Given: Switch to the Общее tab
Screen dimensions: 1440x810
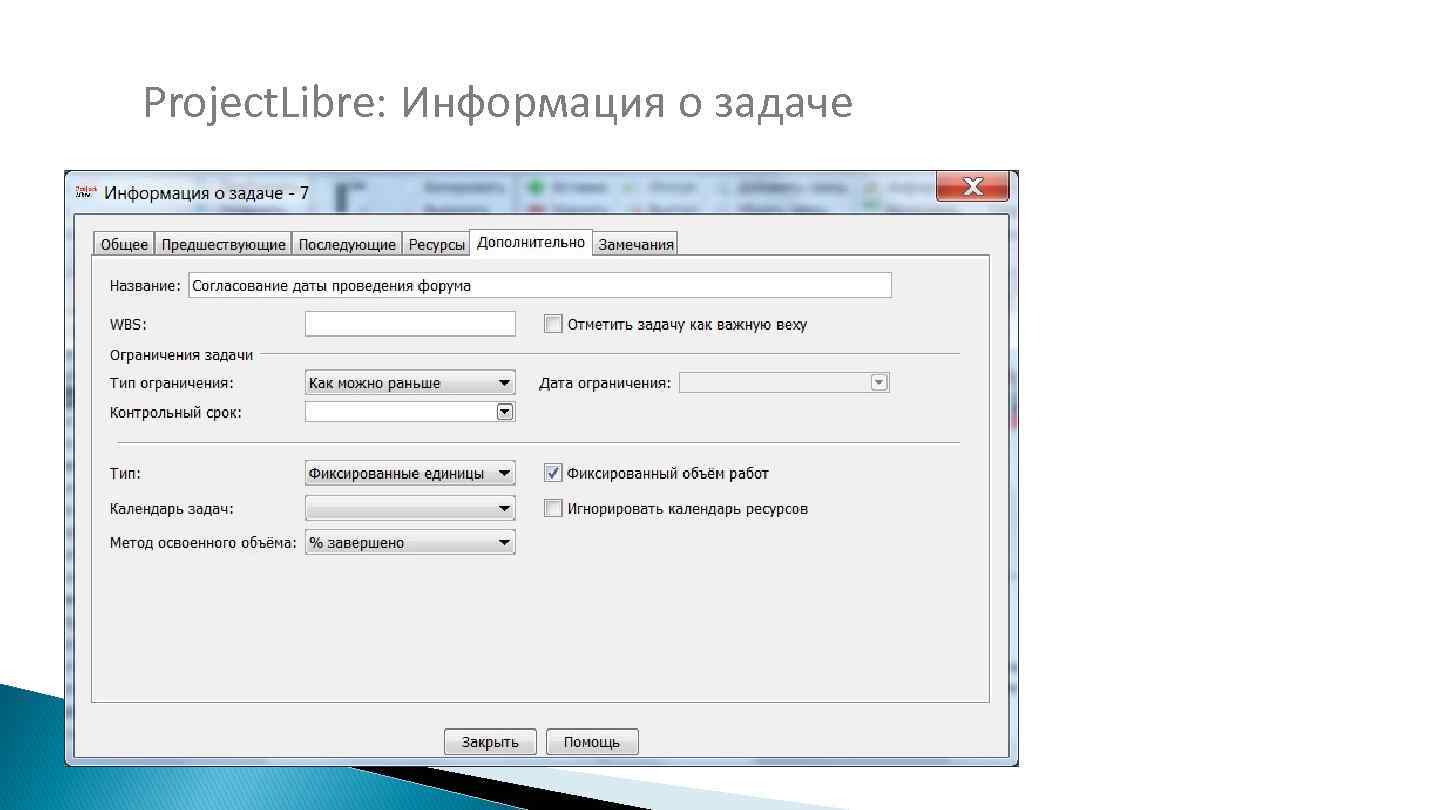Looking at the screenshot, I should [124, 244].
